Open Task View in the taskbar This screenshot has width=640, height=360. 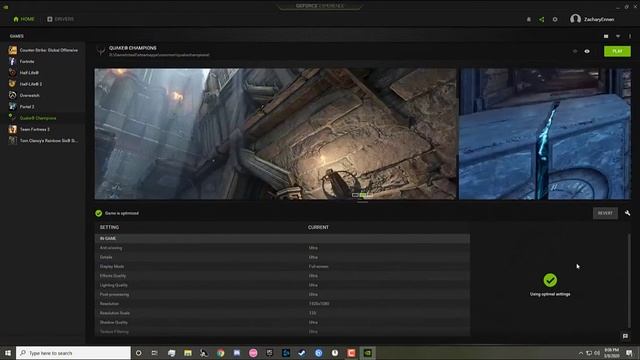pyautogui.click(x=155, y=353)
